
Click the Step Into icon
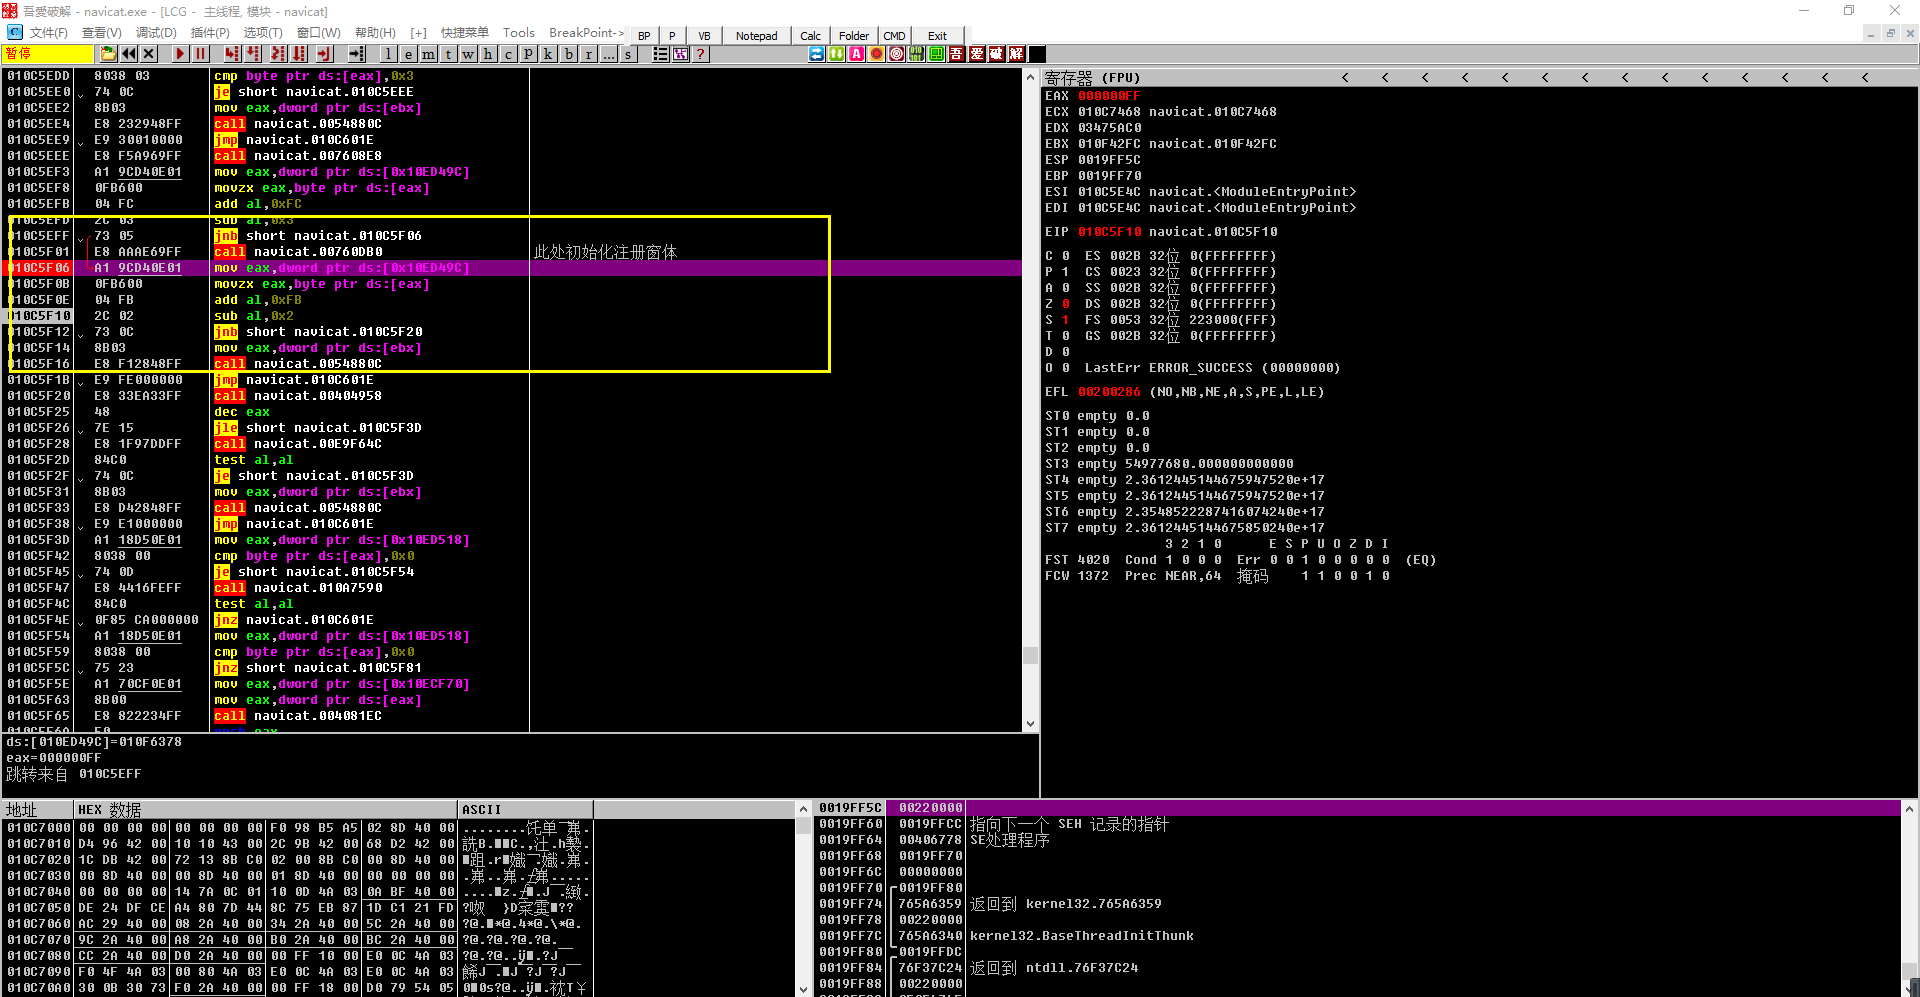[233, 54]
